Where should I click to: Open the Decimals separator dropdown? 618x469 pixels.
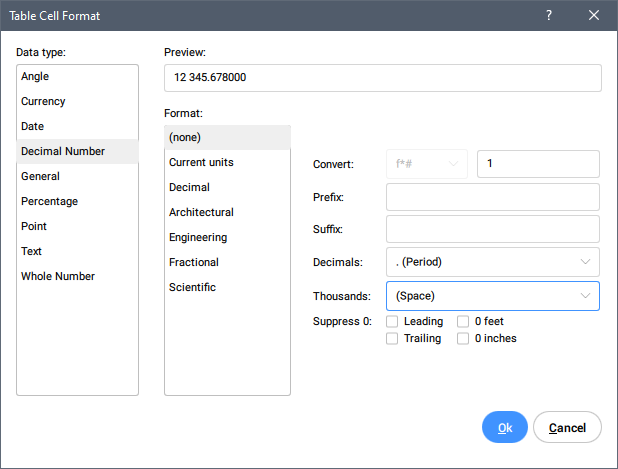pyautogui.click(x=492, y=262)
